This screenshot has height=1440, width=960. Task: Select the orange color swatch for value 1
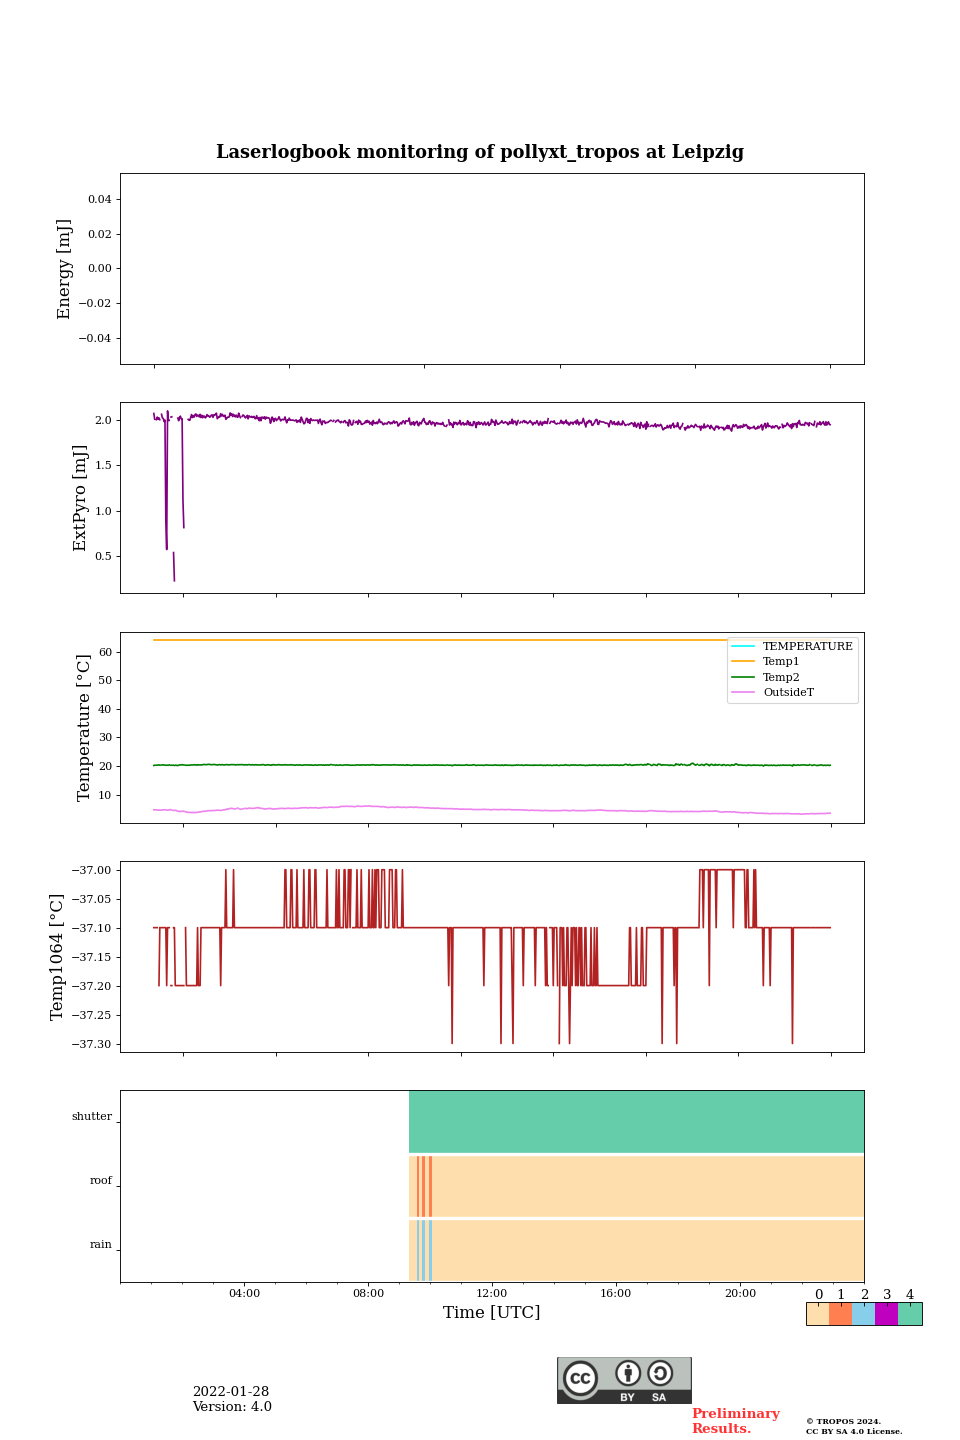[840, 1314]
